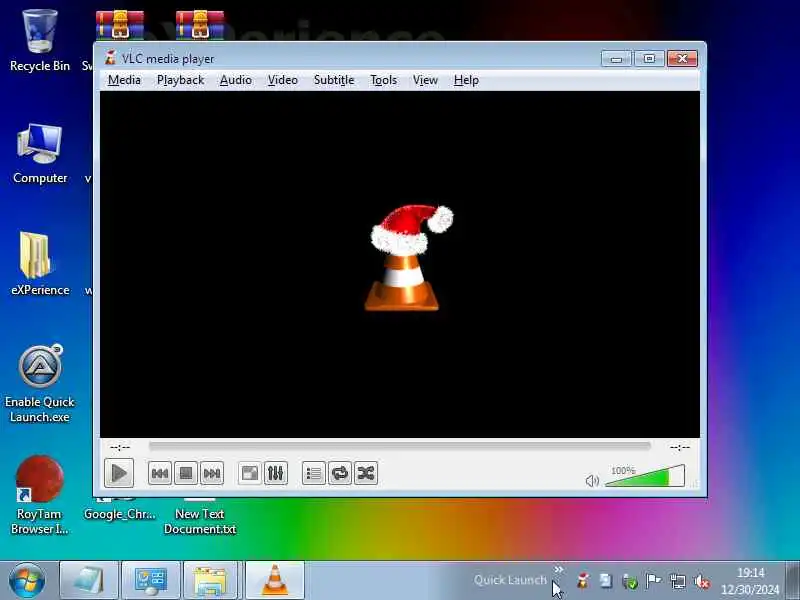This screenshot has height=600, width=800.
Task: Select first WinRAR archive icon on desktop
Action: pyautogui.click(x=120, y=25)
